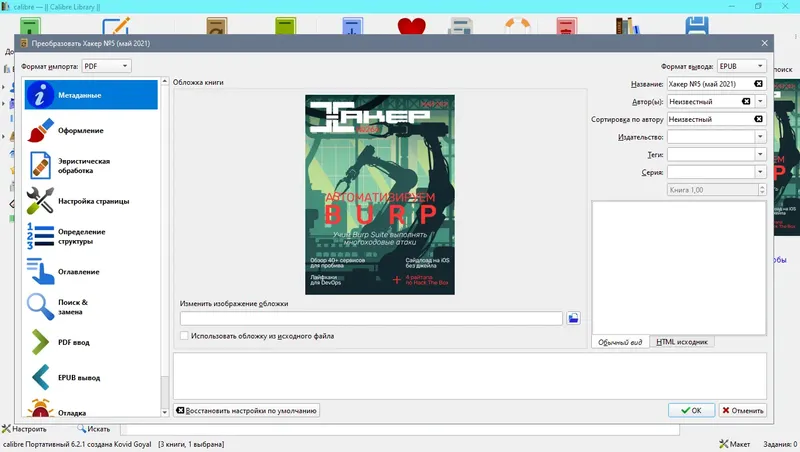Click Искать in calibre bottom bar
The image size is (800, 452).
94,429
